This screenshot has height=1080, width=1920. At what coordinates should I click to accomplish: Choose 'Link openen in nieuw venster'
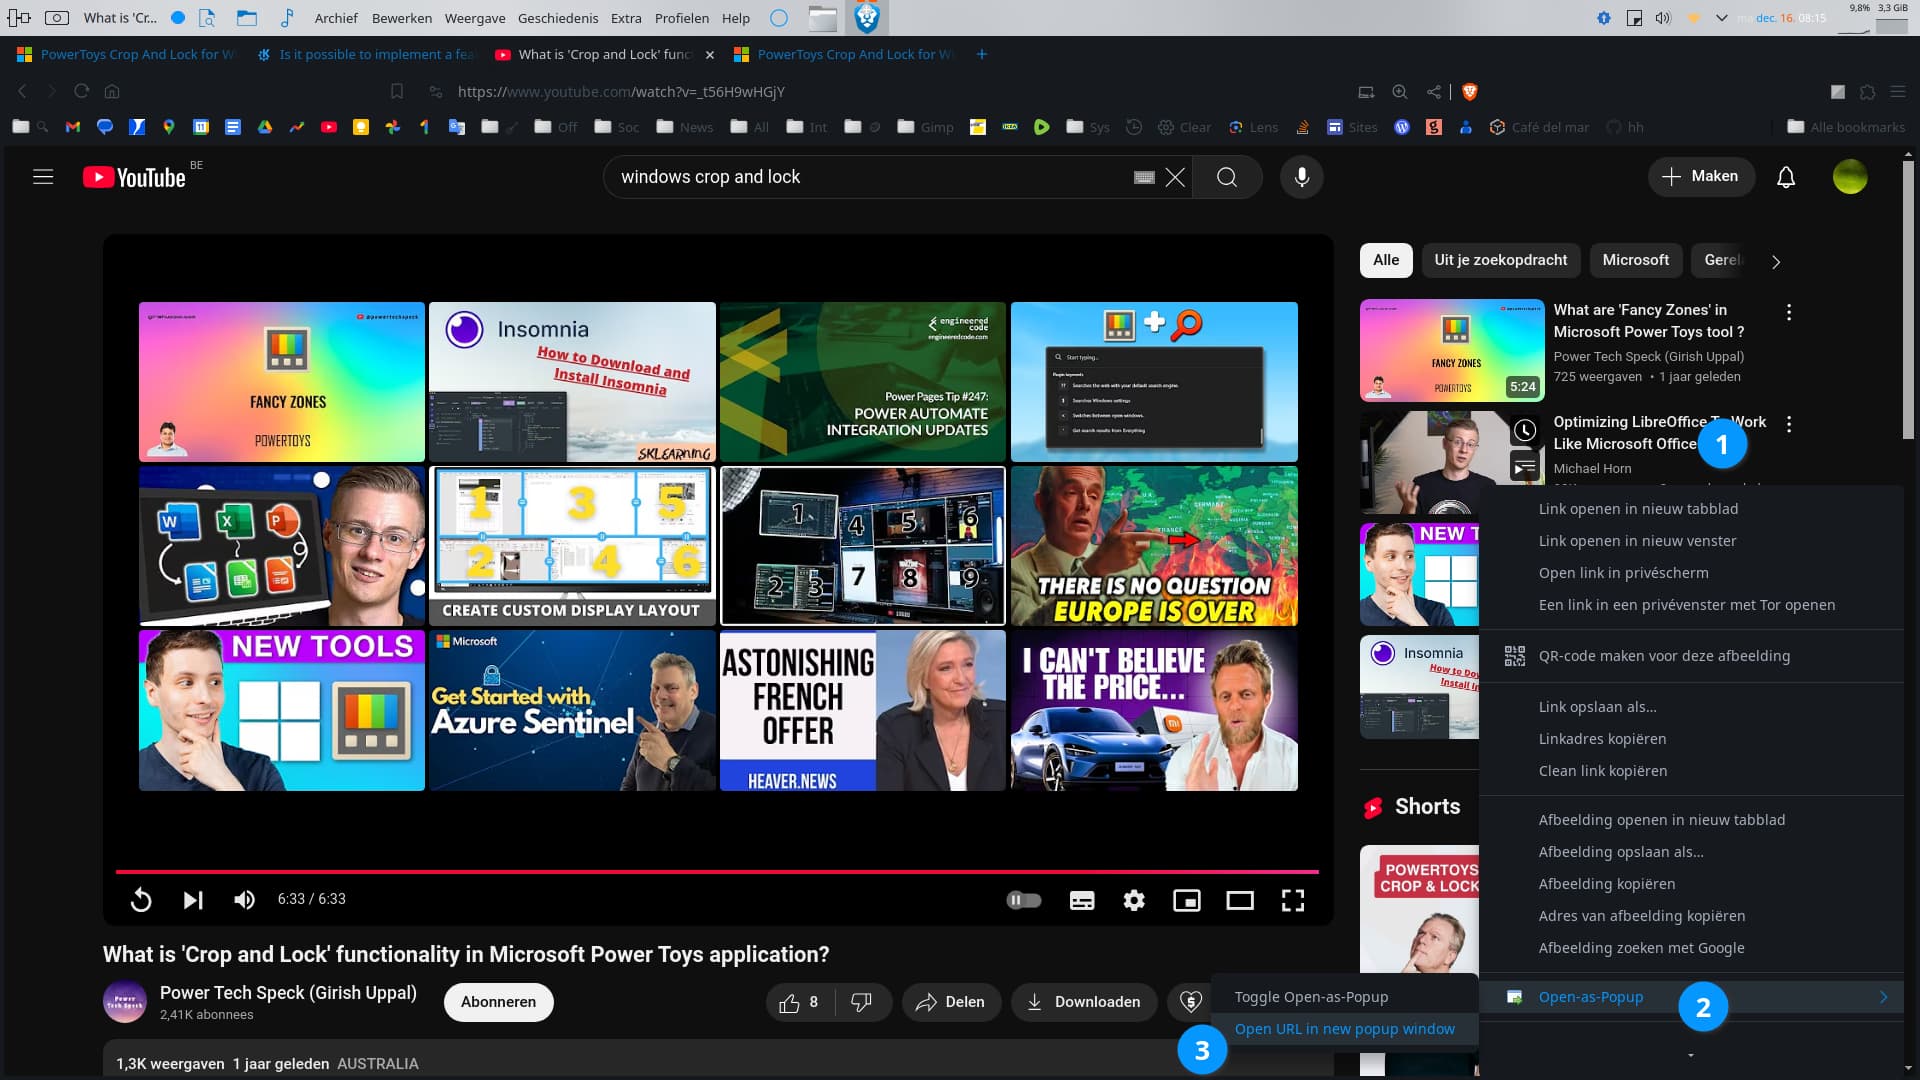click(x=1637, y=541)
